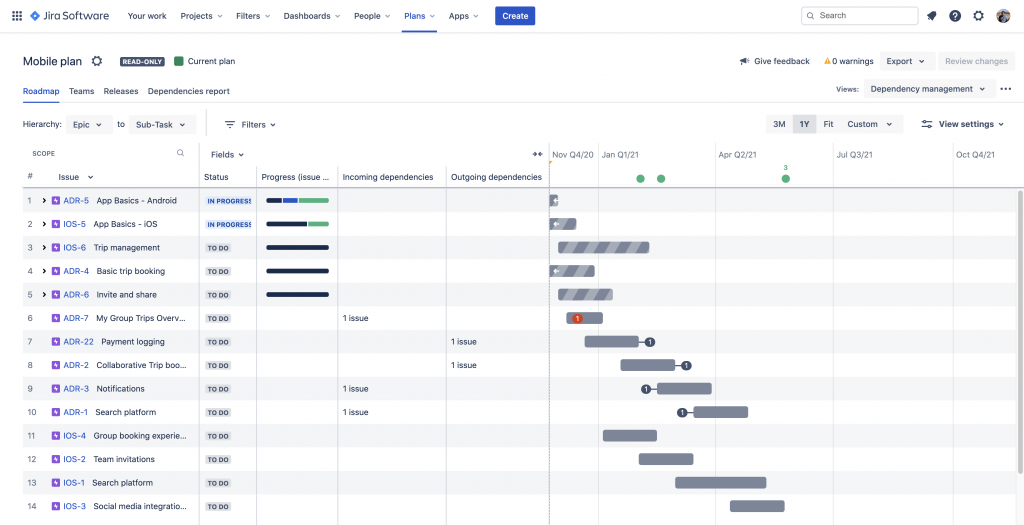Expand the IOS-6 Trip management row
1024x525 pixels.
(44, 247)
